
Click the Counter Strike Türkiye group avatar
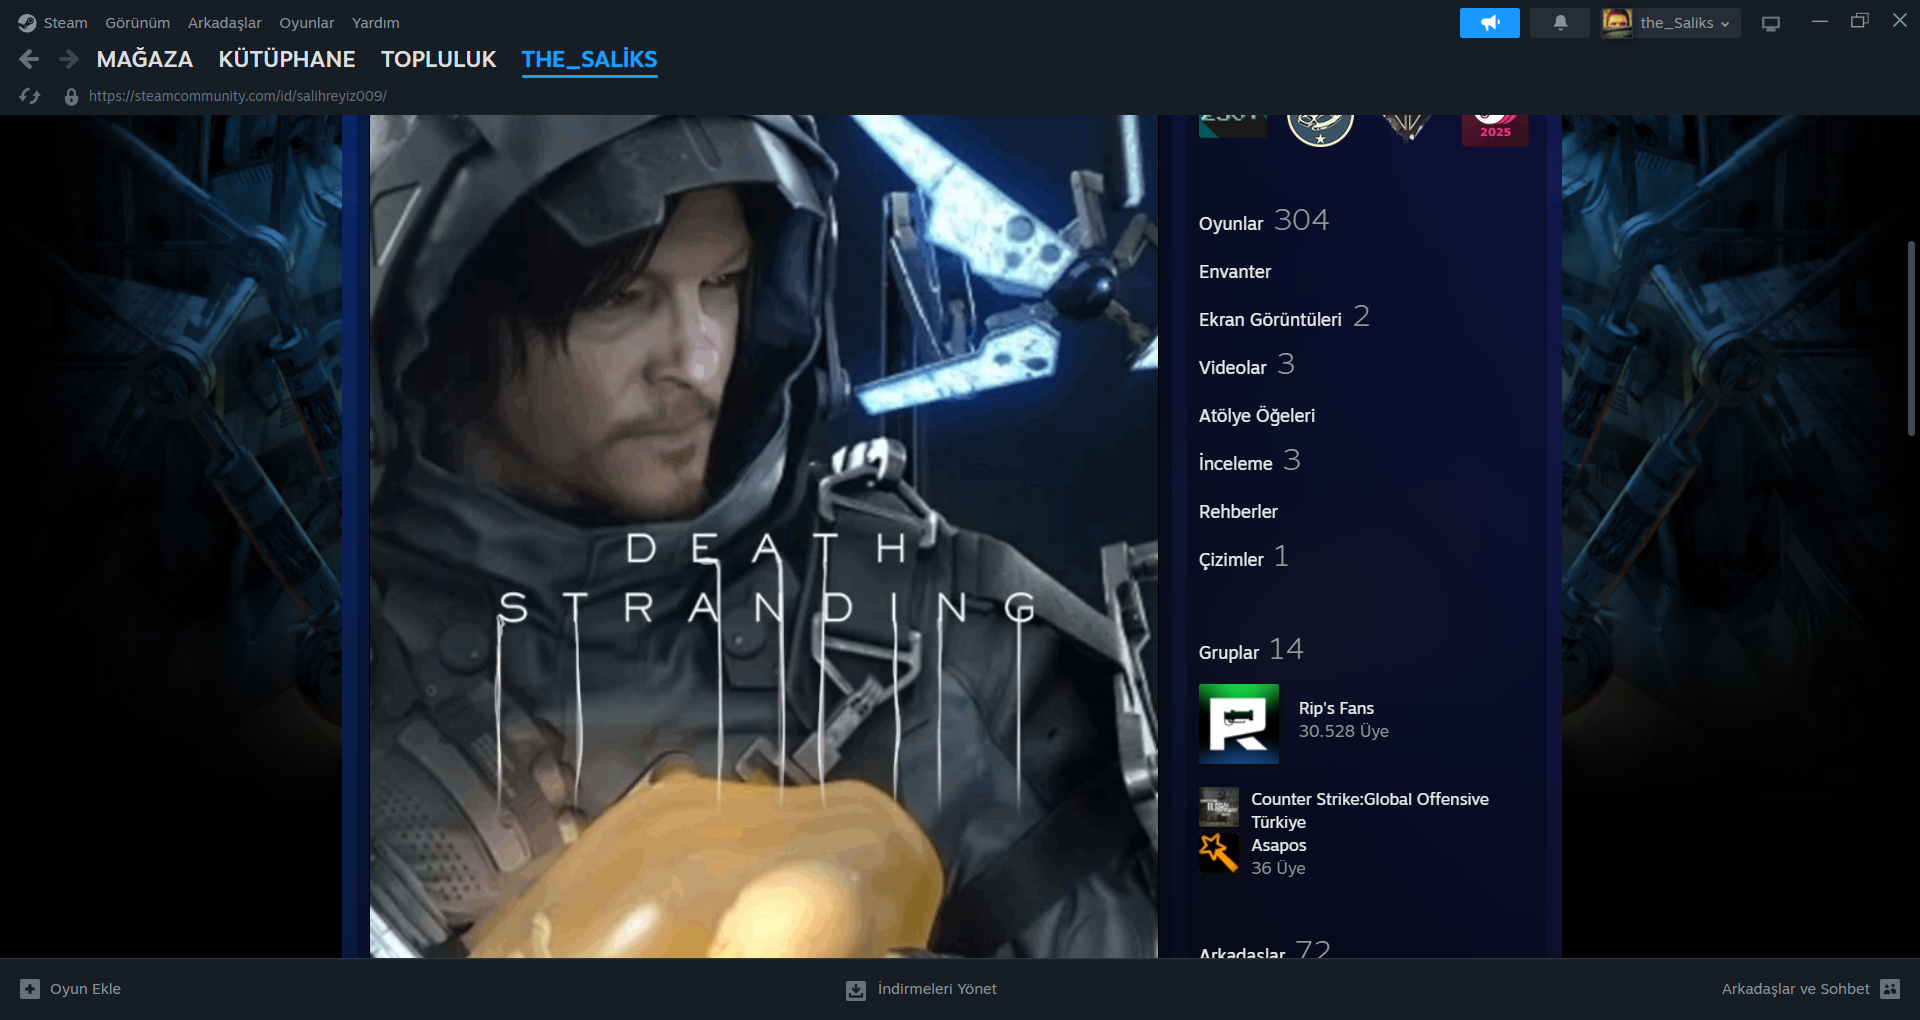[x=1219, y=807]
